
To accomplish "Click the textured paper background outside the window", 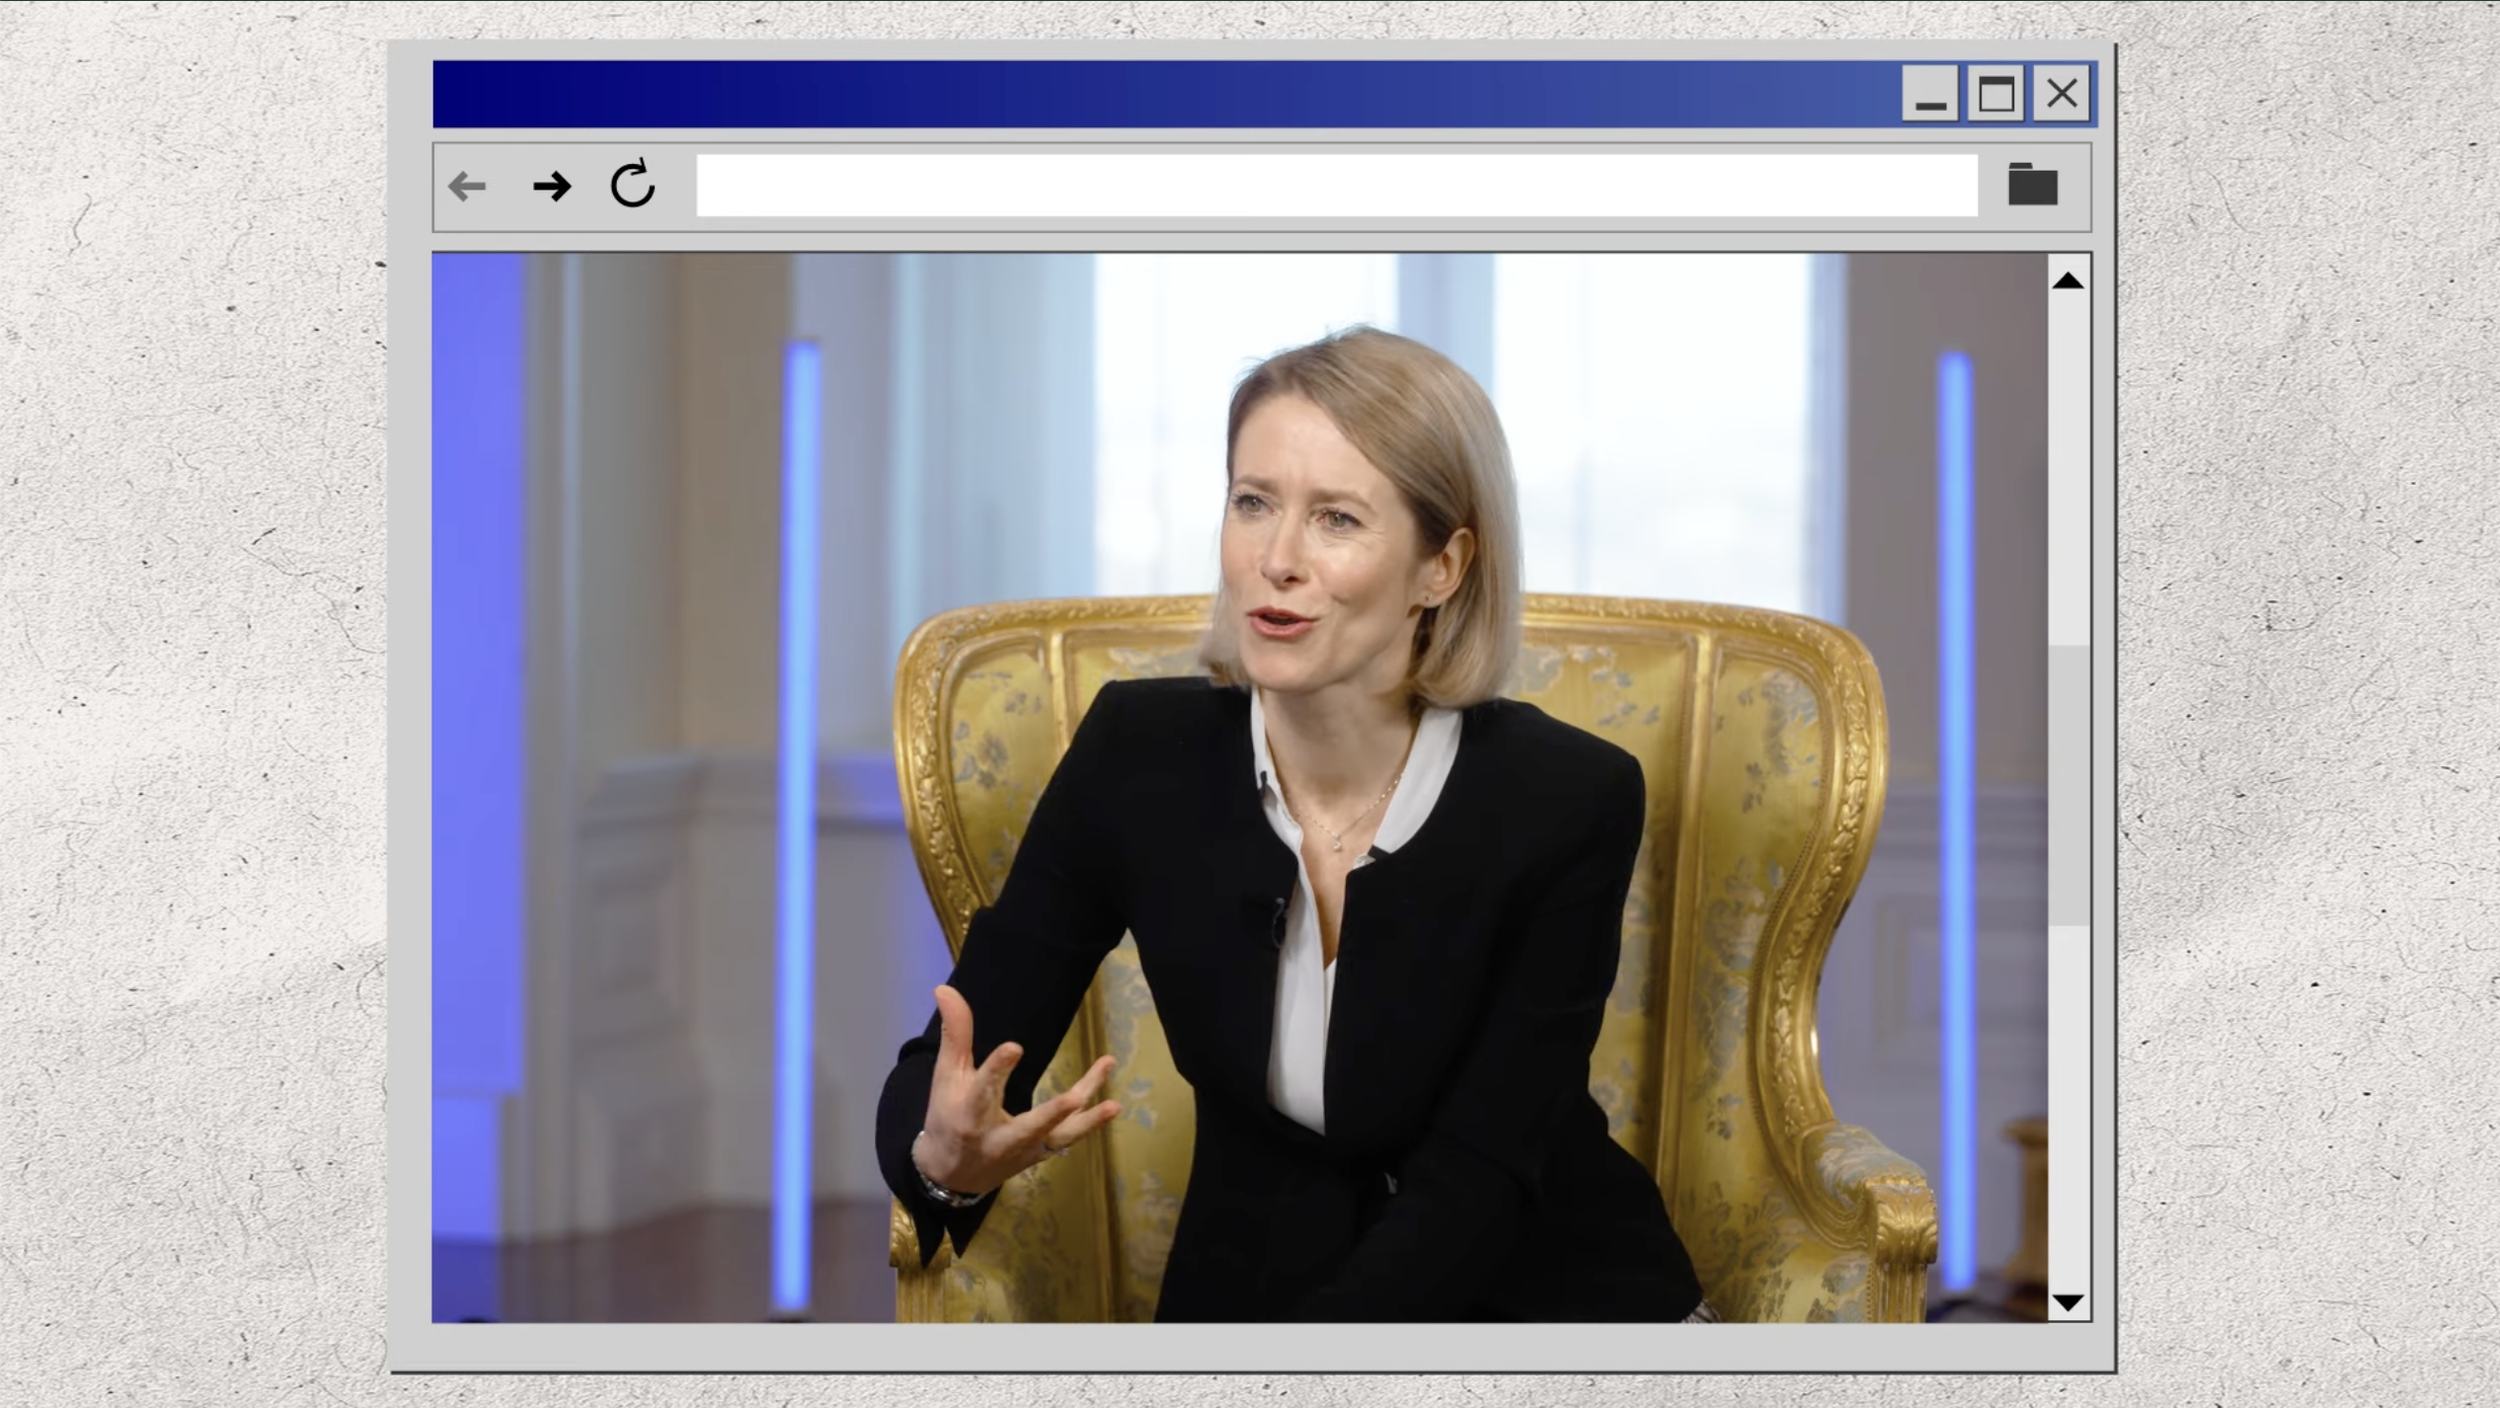I will tap(190, 700).
